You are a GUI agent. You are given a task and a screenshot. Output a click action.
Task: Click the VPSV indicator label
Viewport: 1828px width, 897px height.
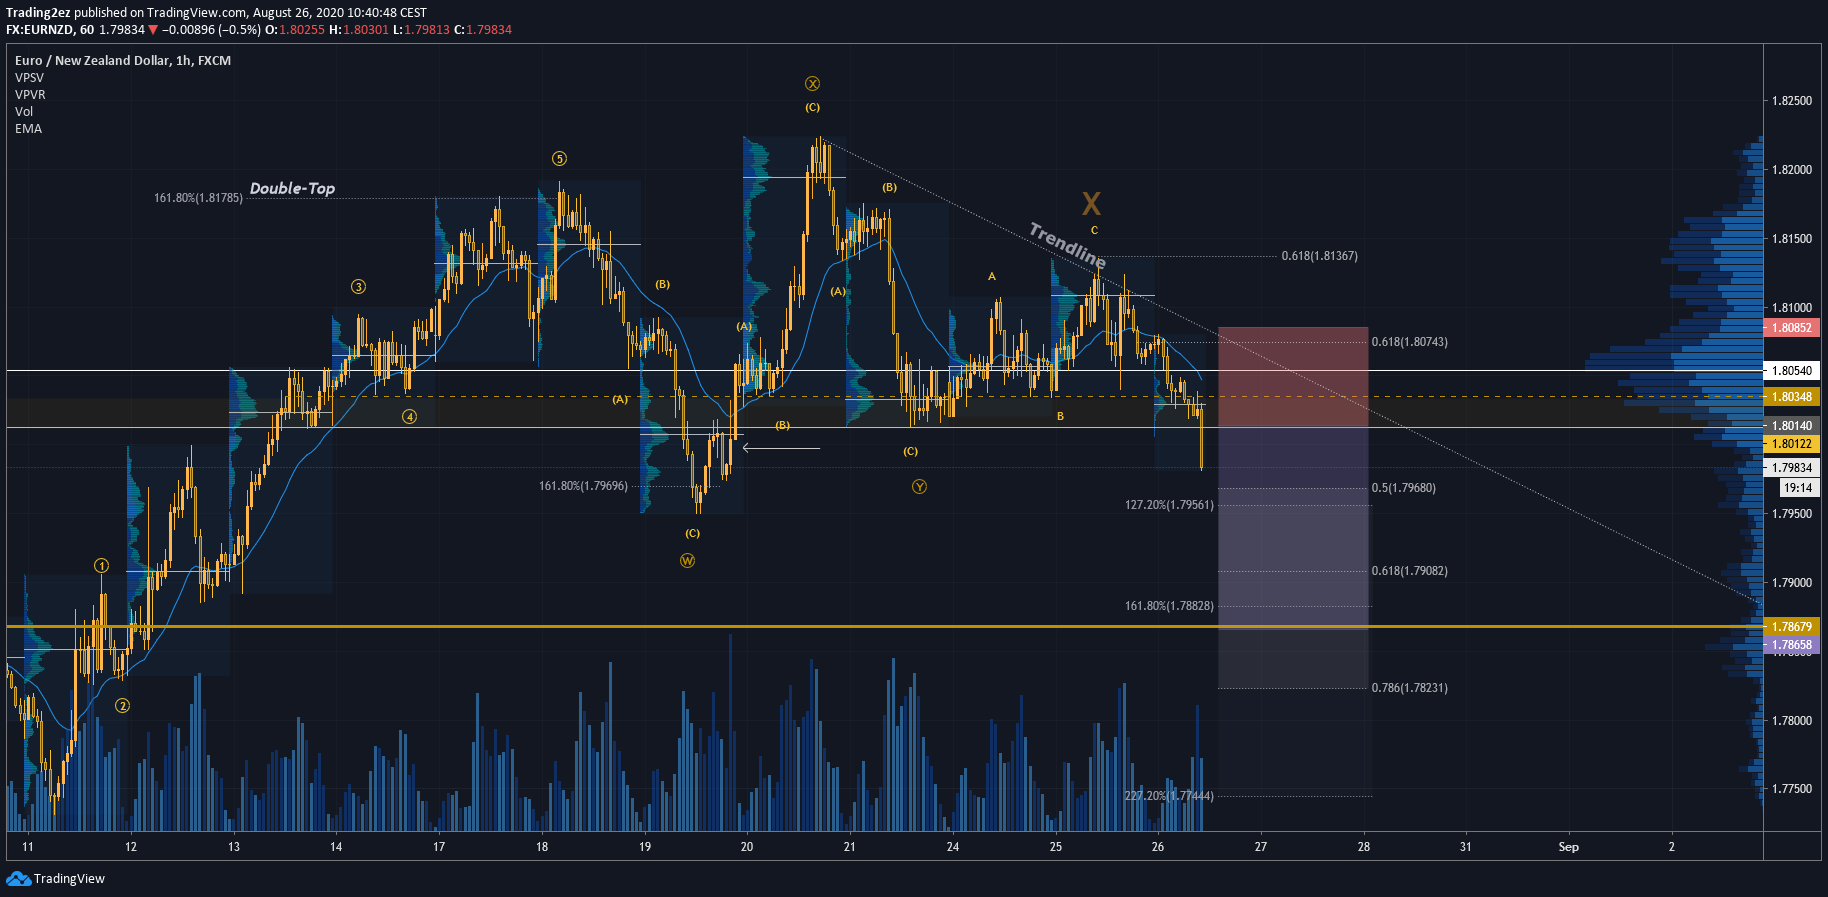(29, 77)
